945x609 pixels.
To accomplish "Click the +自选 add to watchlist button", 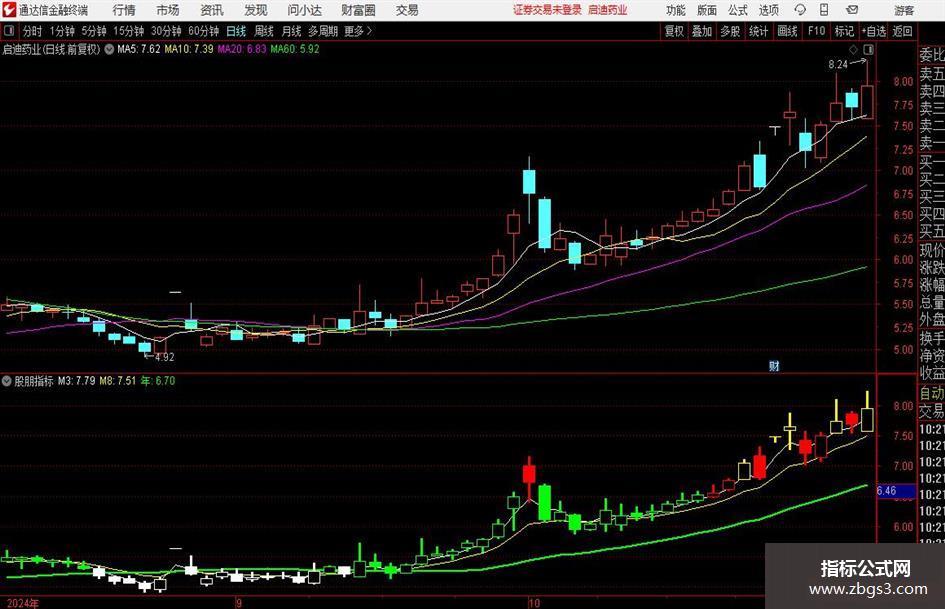I will 874,31.
